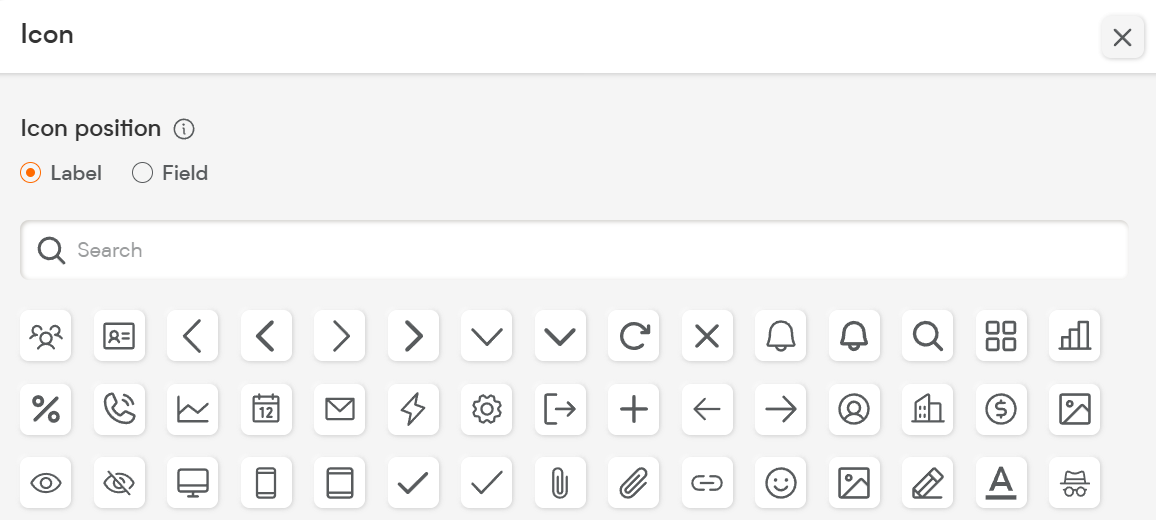Pick the smiley face icon

(x=781, y=483)
